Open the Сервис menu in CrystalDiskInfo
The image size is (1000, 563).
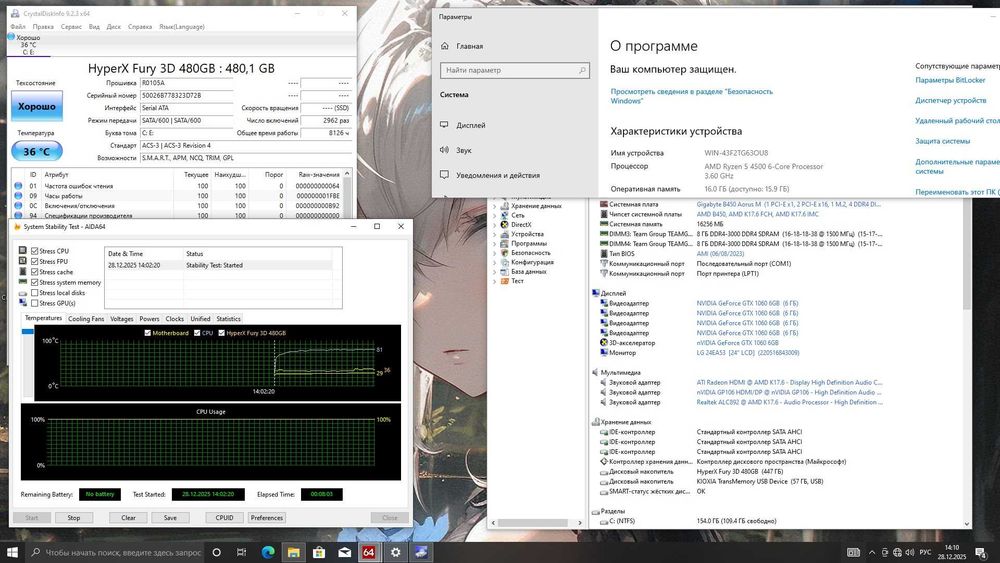71,27
